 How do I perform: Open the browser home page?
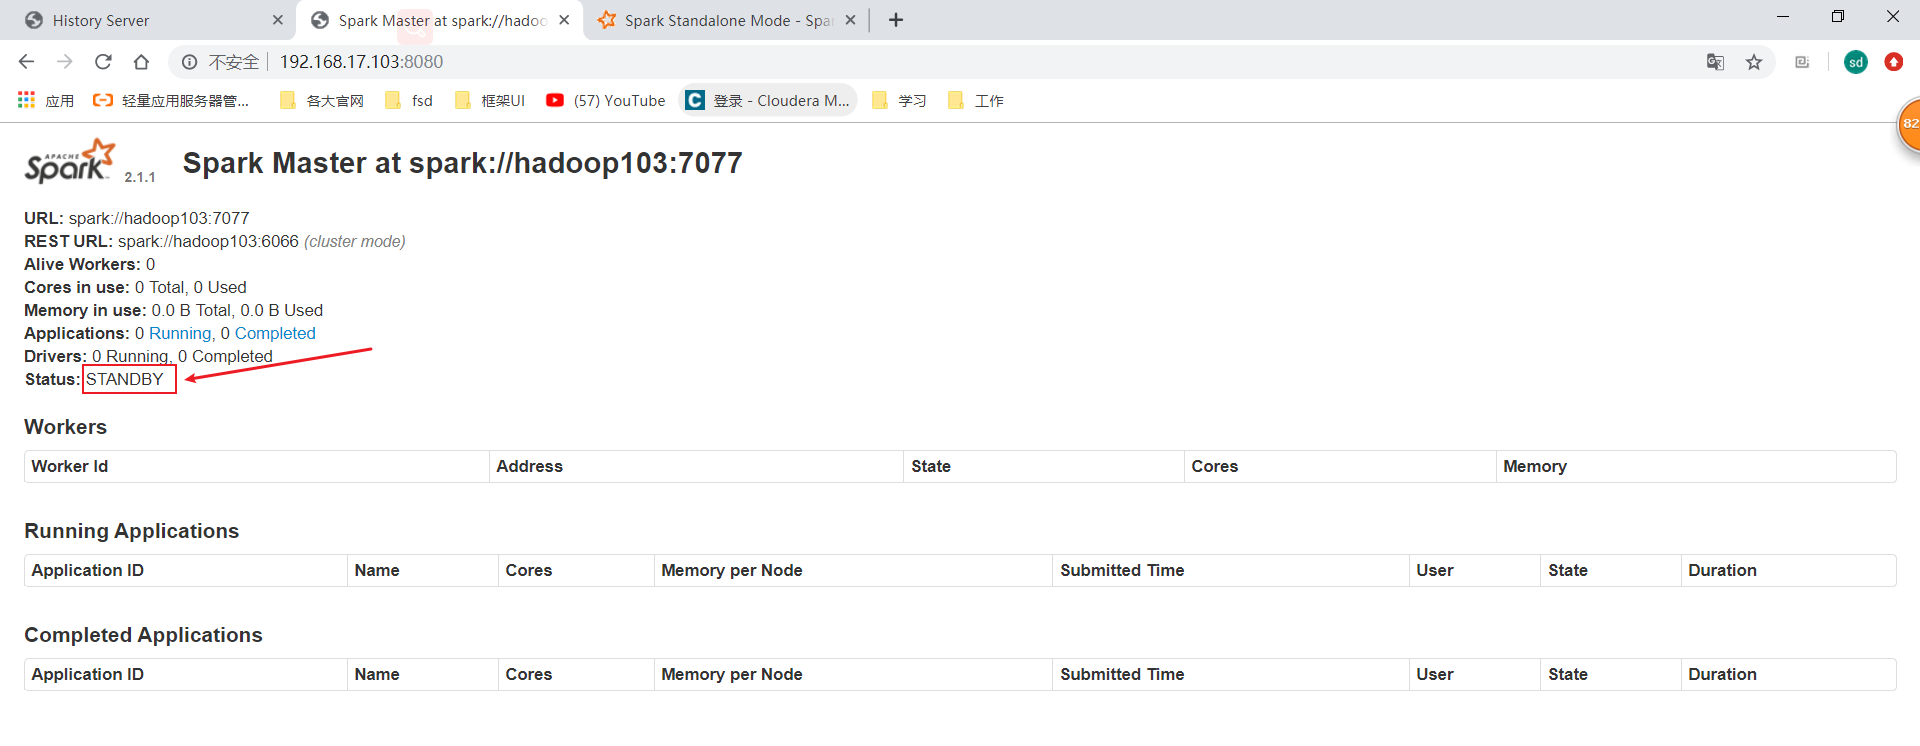tap(141, 62)
